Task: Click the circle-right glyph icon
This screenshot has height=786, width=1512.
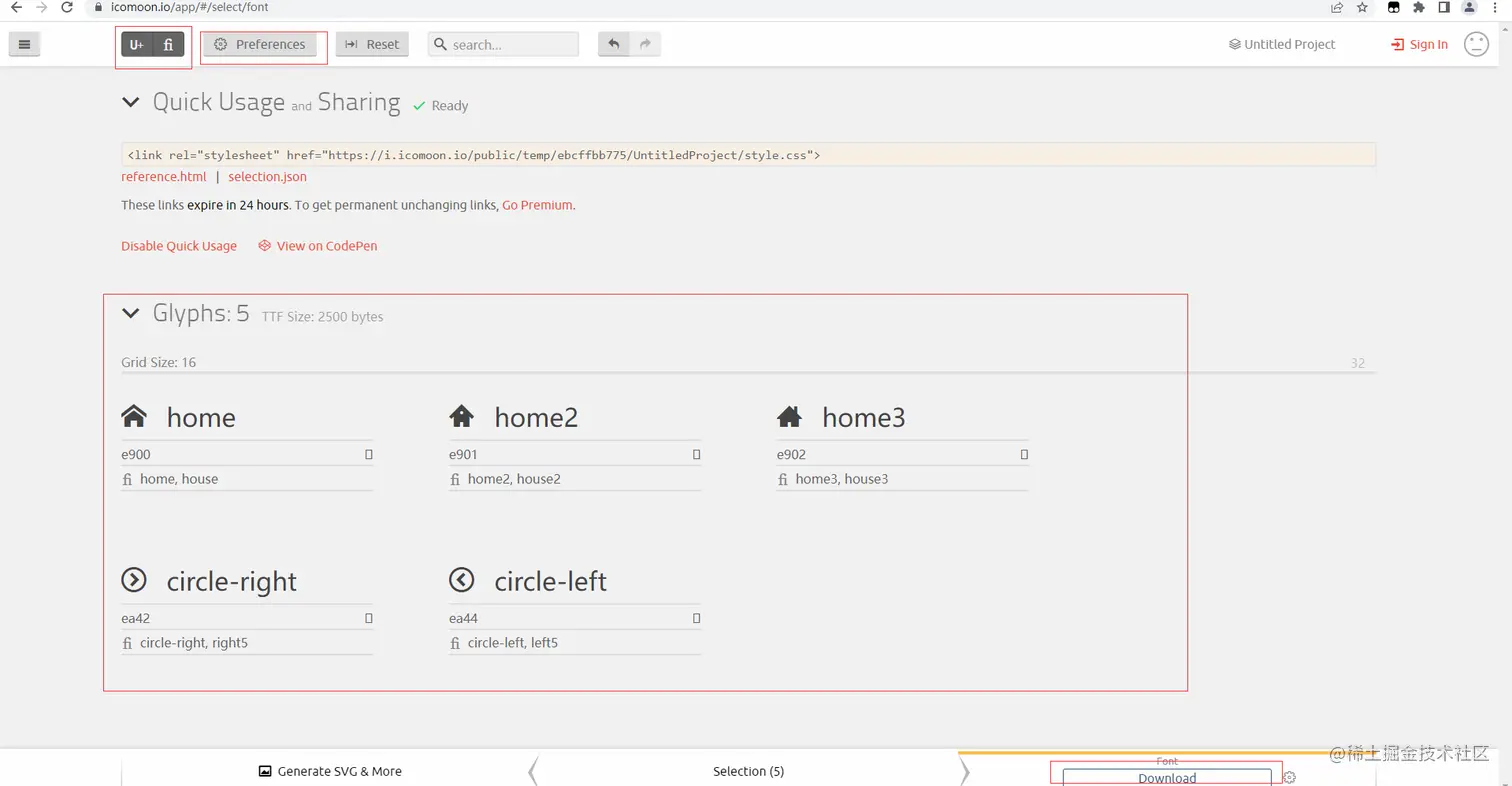Action: [x=134, y=580]
